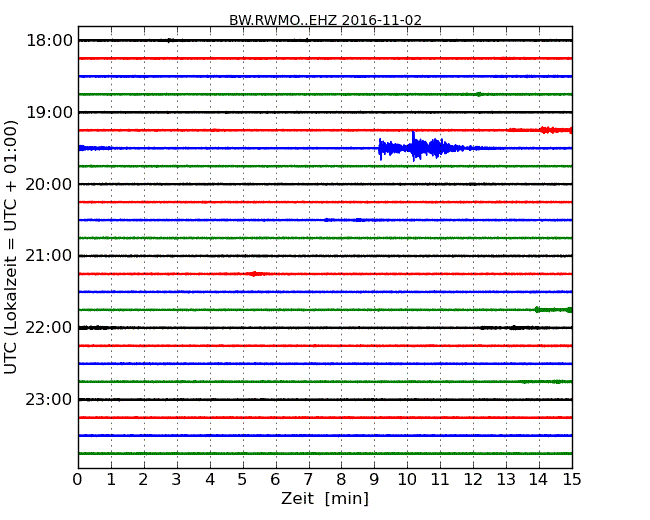Click the x-axis tick label 13
Viewport: 650px width, 520px height.
[506, 479]
